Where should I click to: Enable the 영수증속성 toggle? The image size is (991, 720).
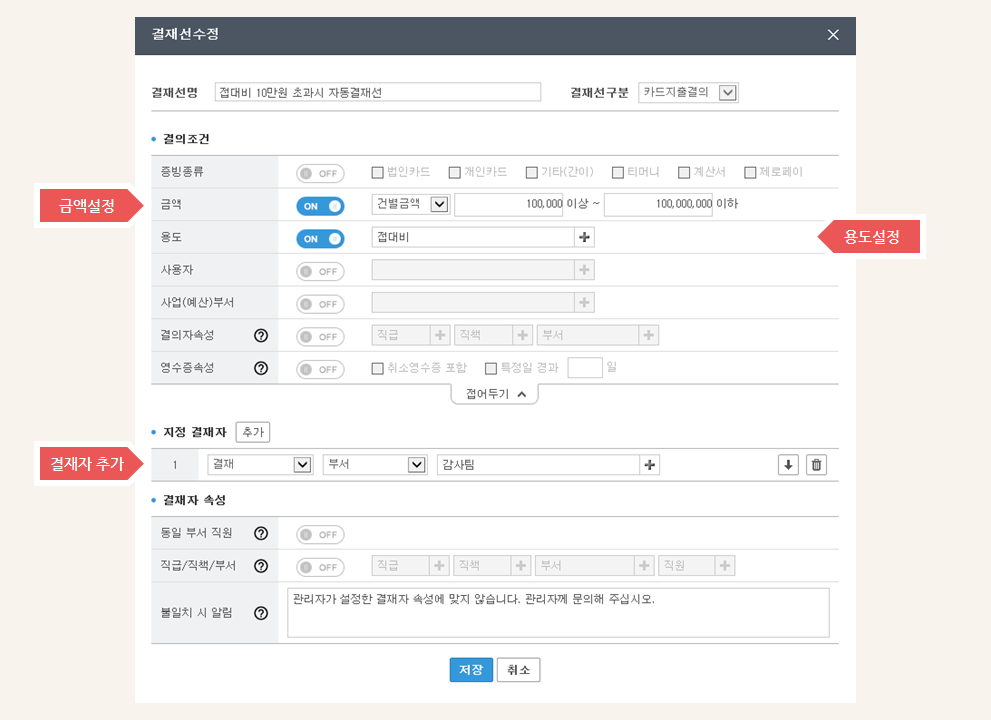[x=320, y=369]
